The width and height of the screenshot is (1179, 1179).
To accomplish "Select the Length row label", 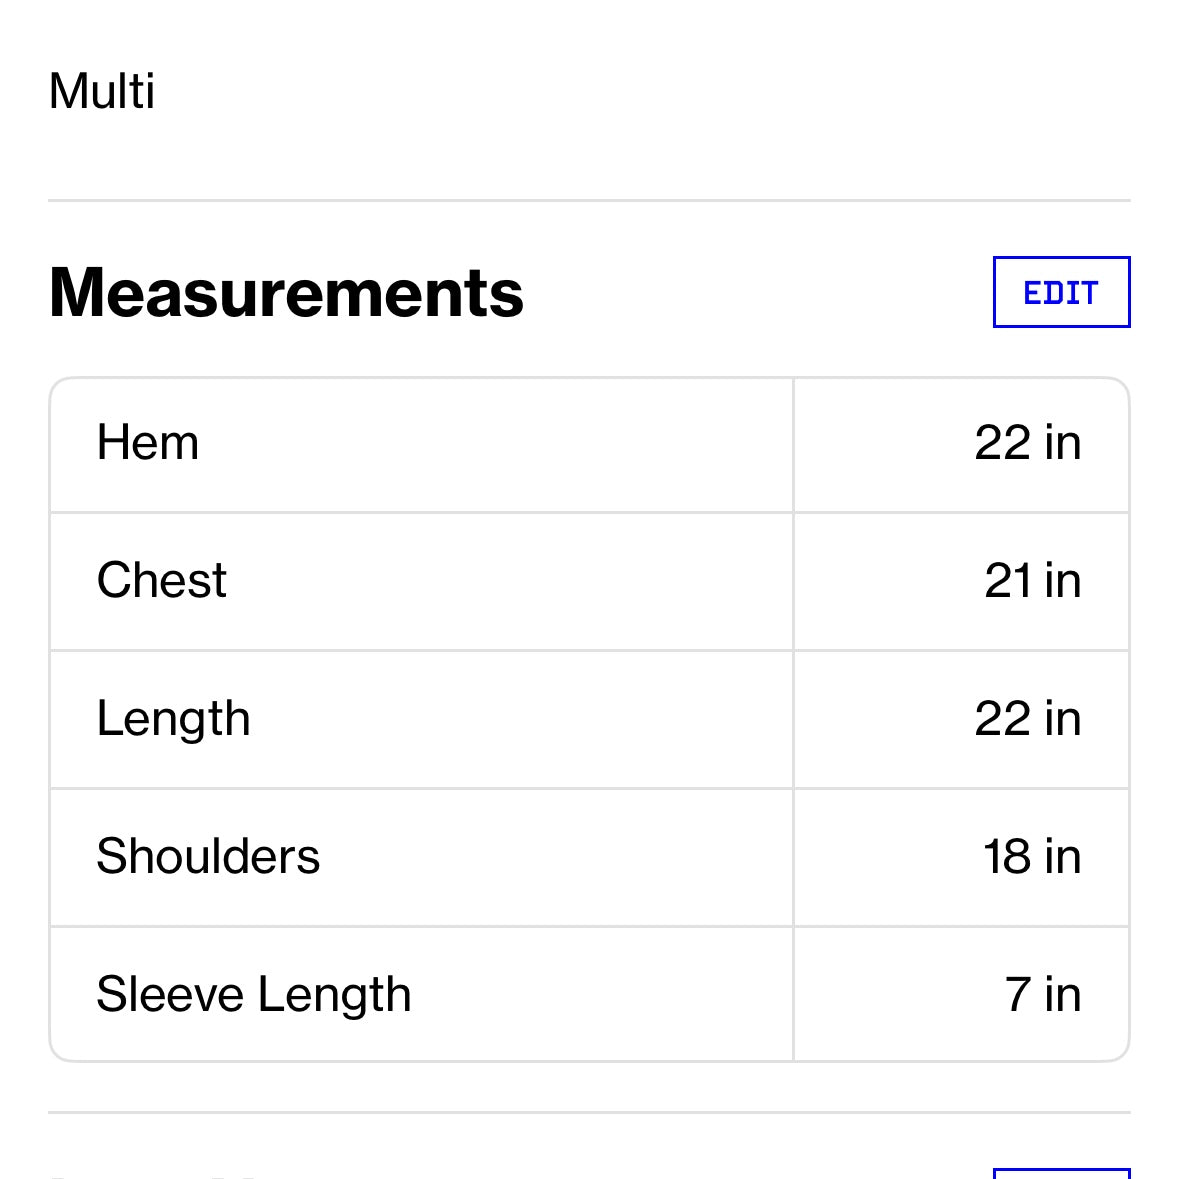I will coord(173,719).
